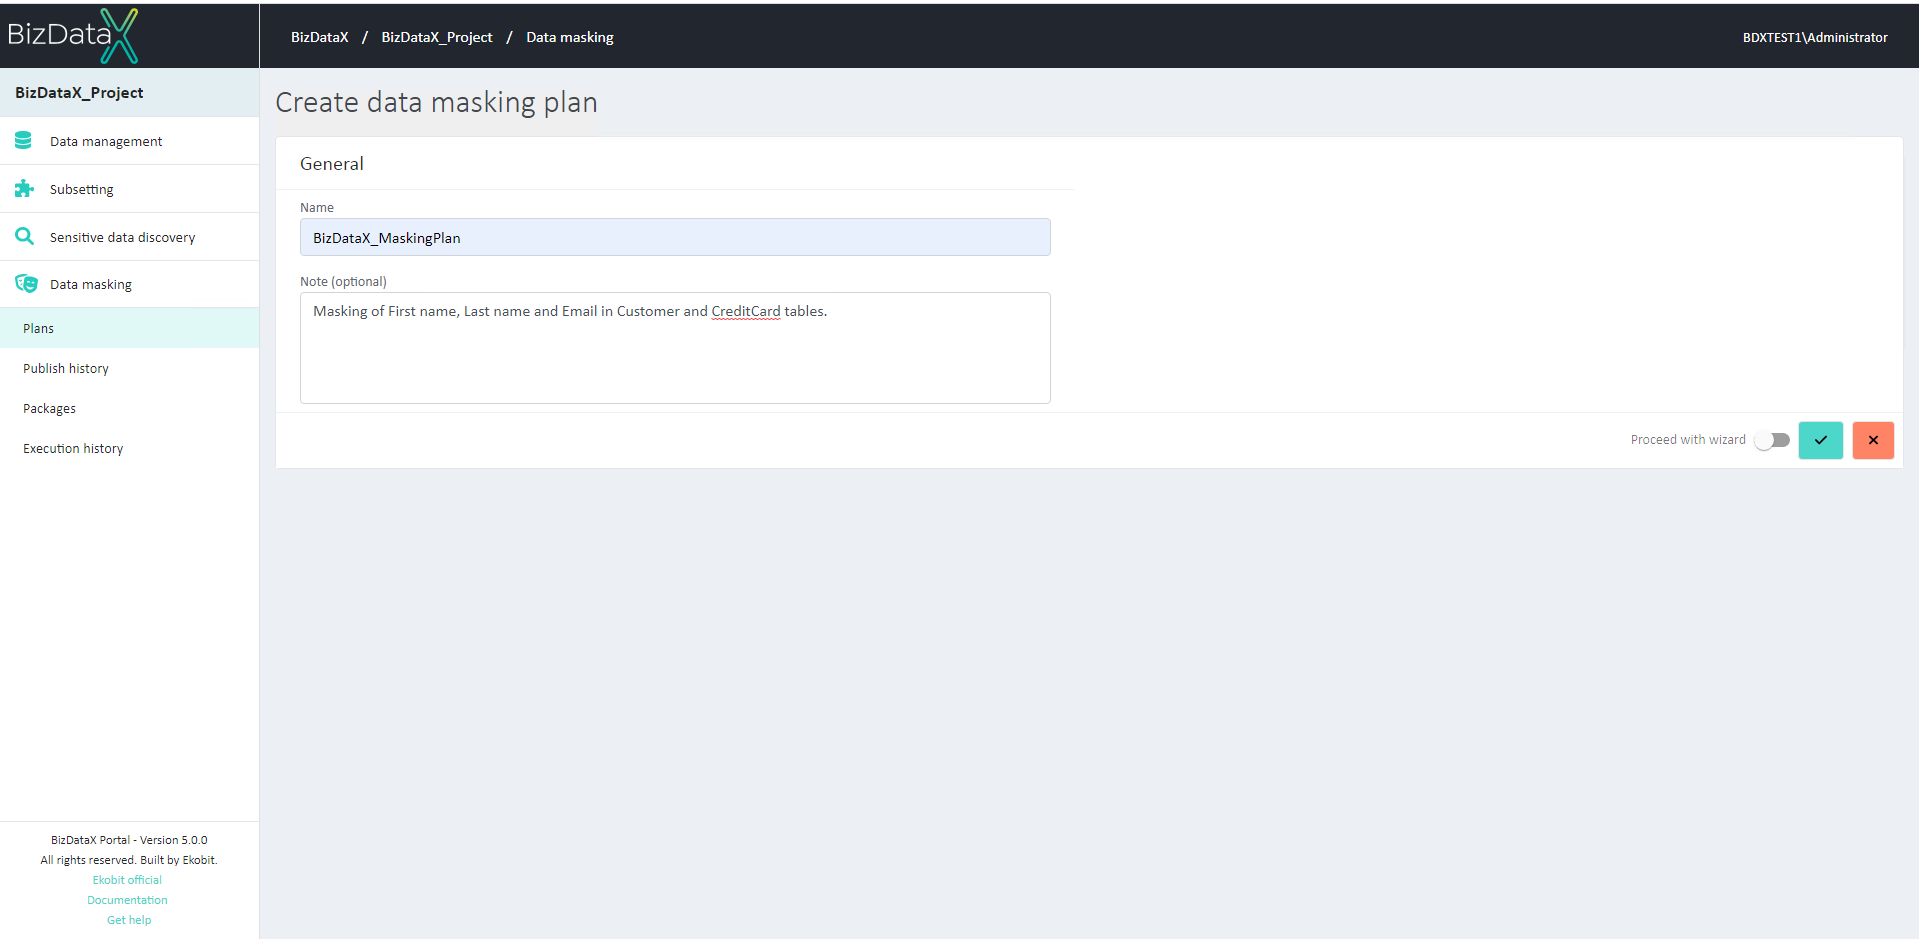Click BizDataX Portal - Version 5.0.0 text
Screen dimensions: 1919x939
click(x=129, y=840)
